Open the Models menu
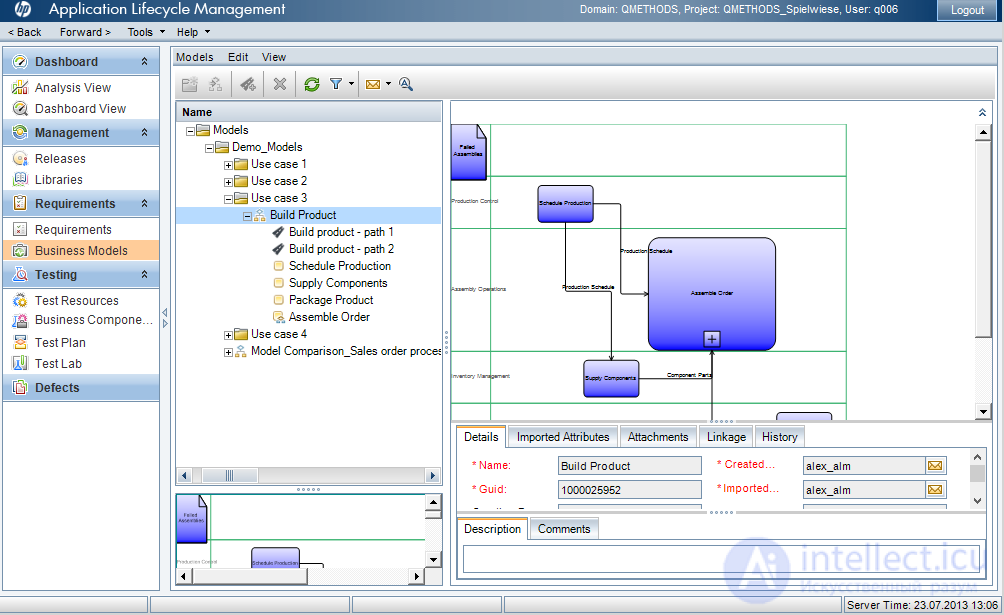 [x=195, y=57]
